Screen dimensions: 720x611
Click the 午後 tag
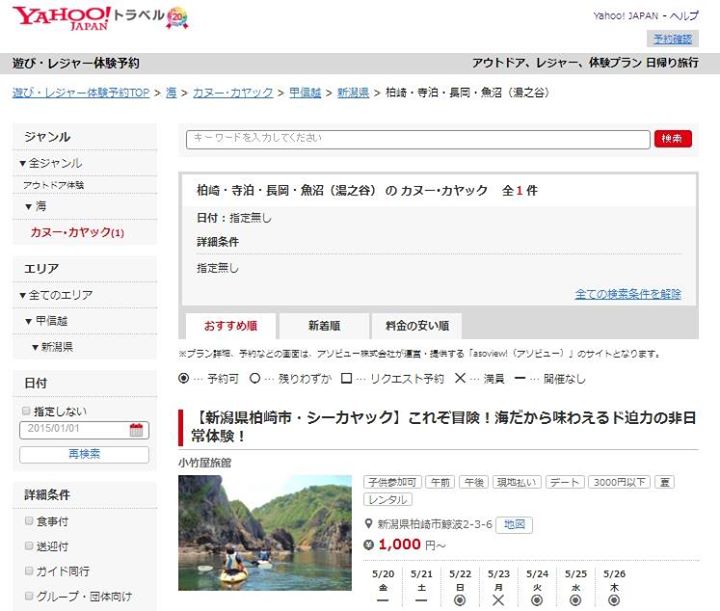click(474, 482)
